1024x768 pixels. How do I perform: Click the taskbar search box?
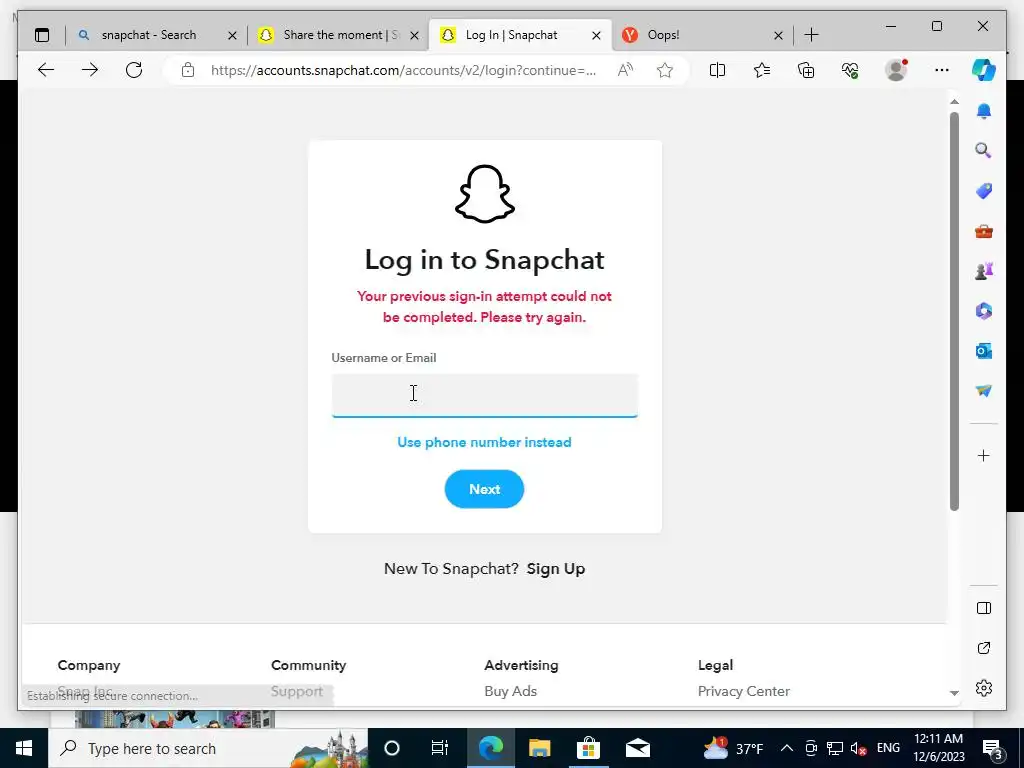point(208,748)
